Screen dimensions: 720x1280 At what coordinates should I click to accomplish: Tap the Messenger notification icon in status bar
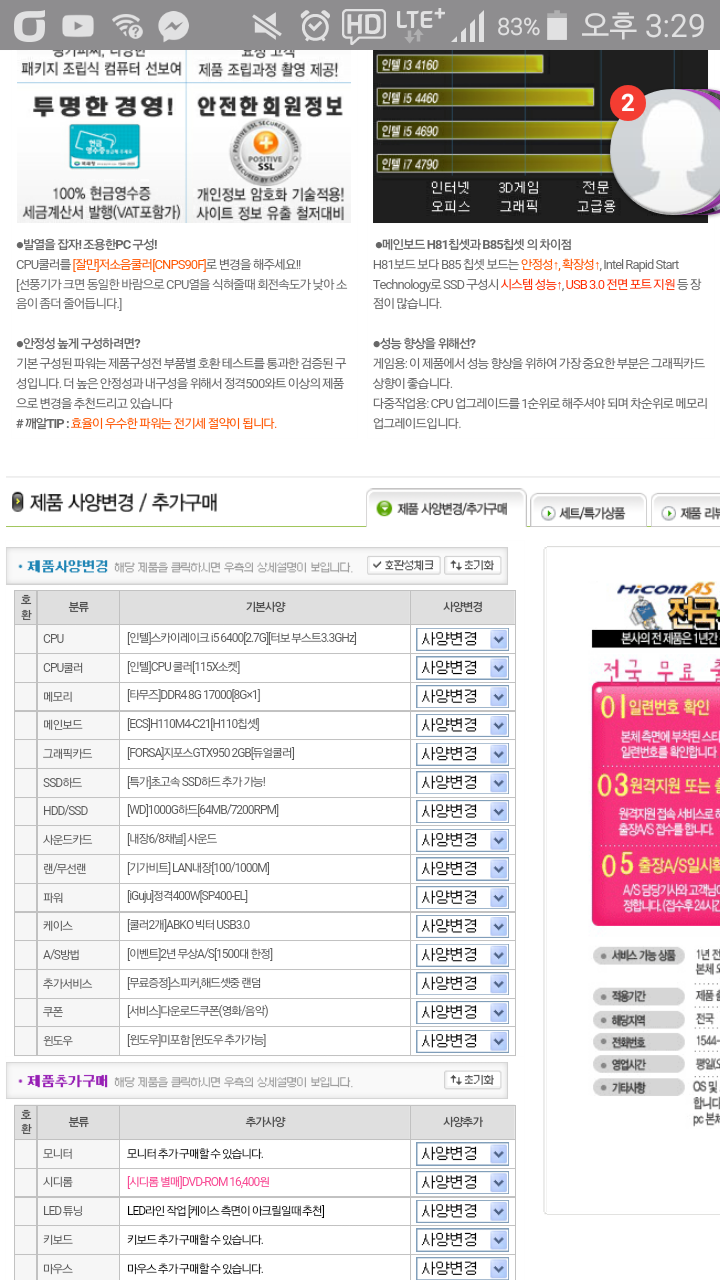click(175, 25)
